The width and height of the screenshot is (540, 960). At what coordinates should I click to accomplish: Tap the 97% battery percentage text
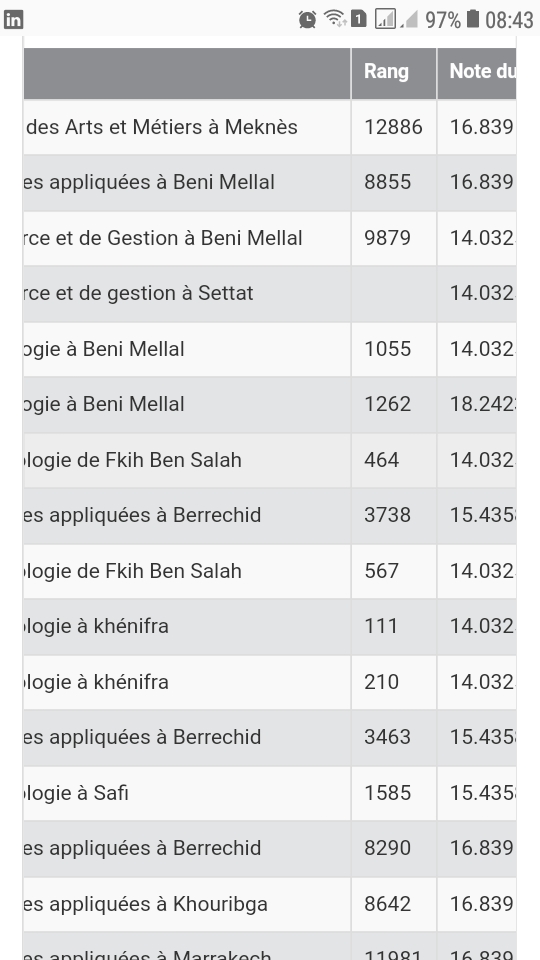coord(443,20)
